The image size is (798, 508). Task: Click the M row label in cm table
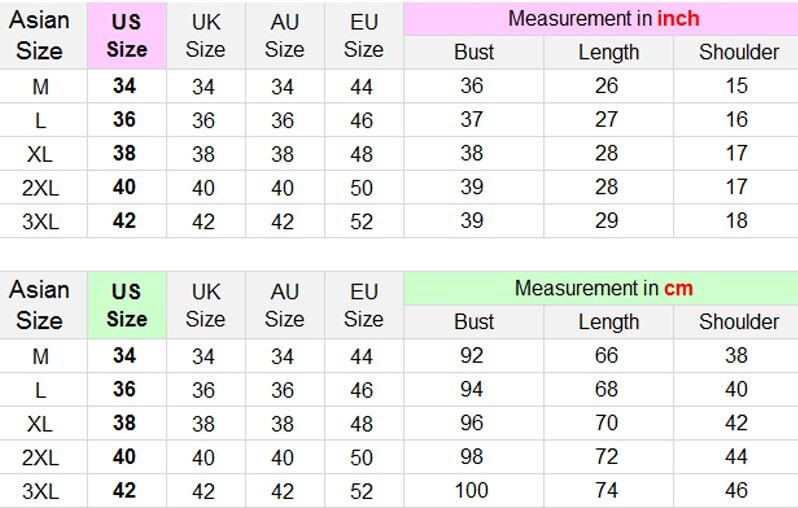(41, 356)
